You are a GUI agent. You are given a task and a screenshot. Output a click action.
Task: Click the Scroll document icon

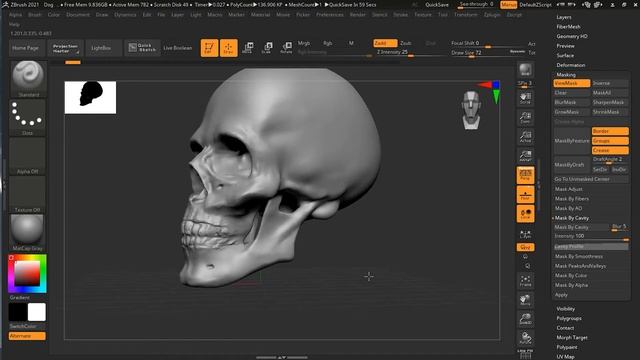pyautogui.click(x=525, y=98)
